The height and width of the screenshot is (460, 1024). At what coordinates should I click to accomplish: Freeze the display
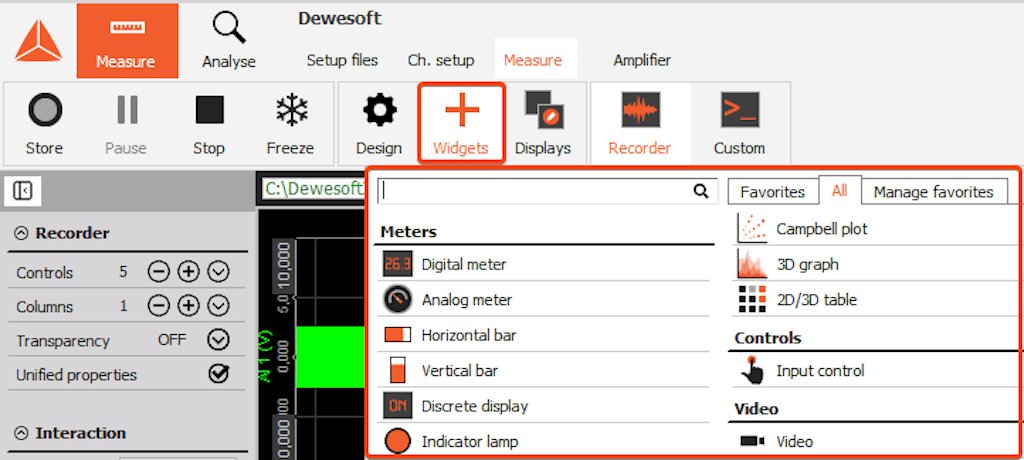click(290, 123)
